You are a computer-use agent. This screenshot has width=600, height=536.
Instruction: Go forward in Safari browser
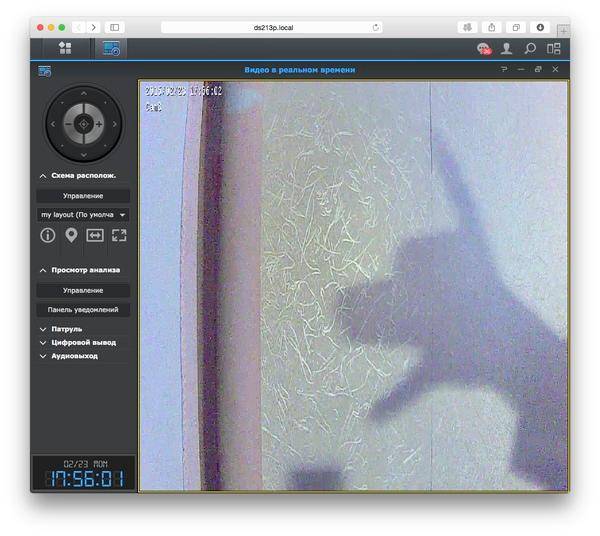93,28
